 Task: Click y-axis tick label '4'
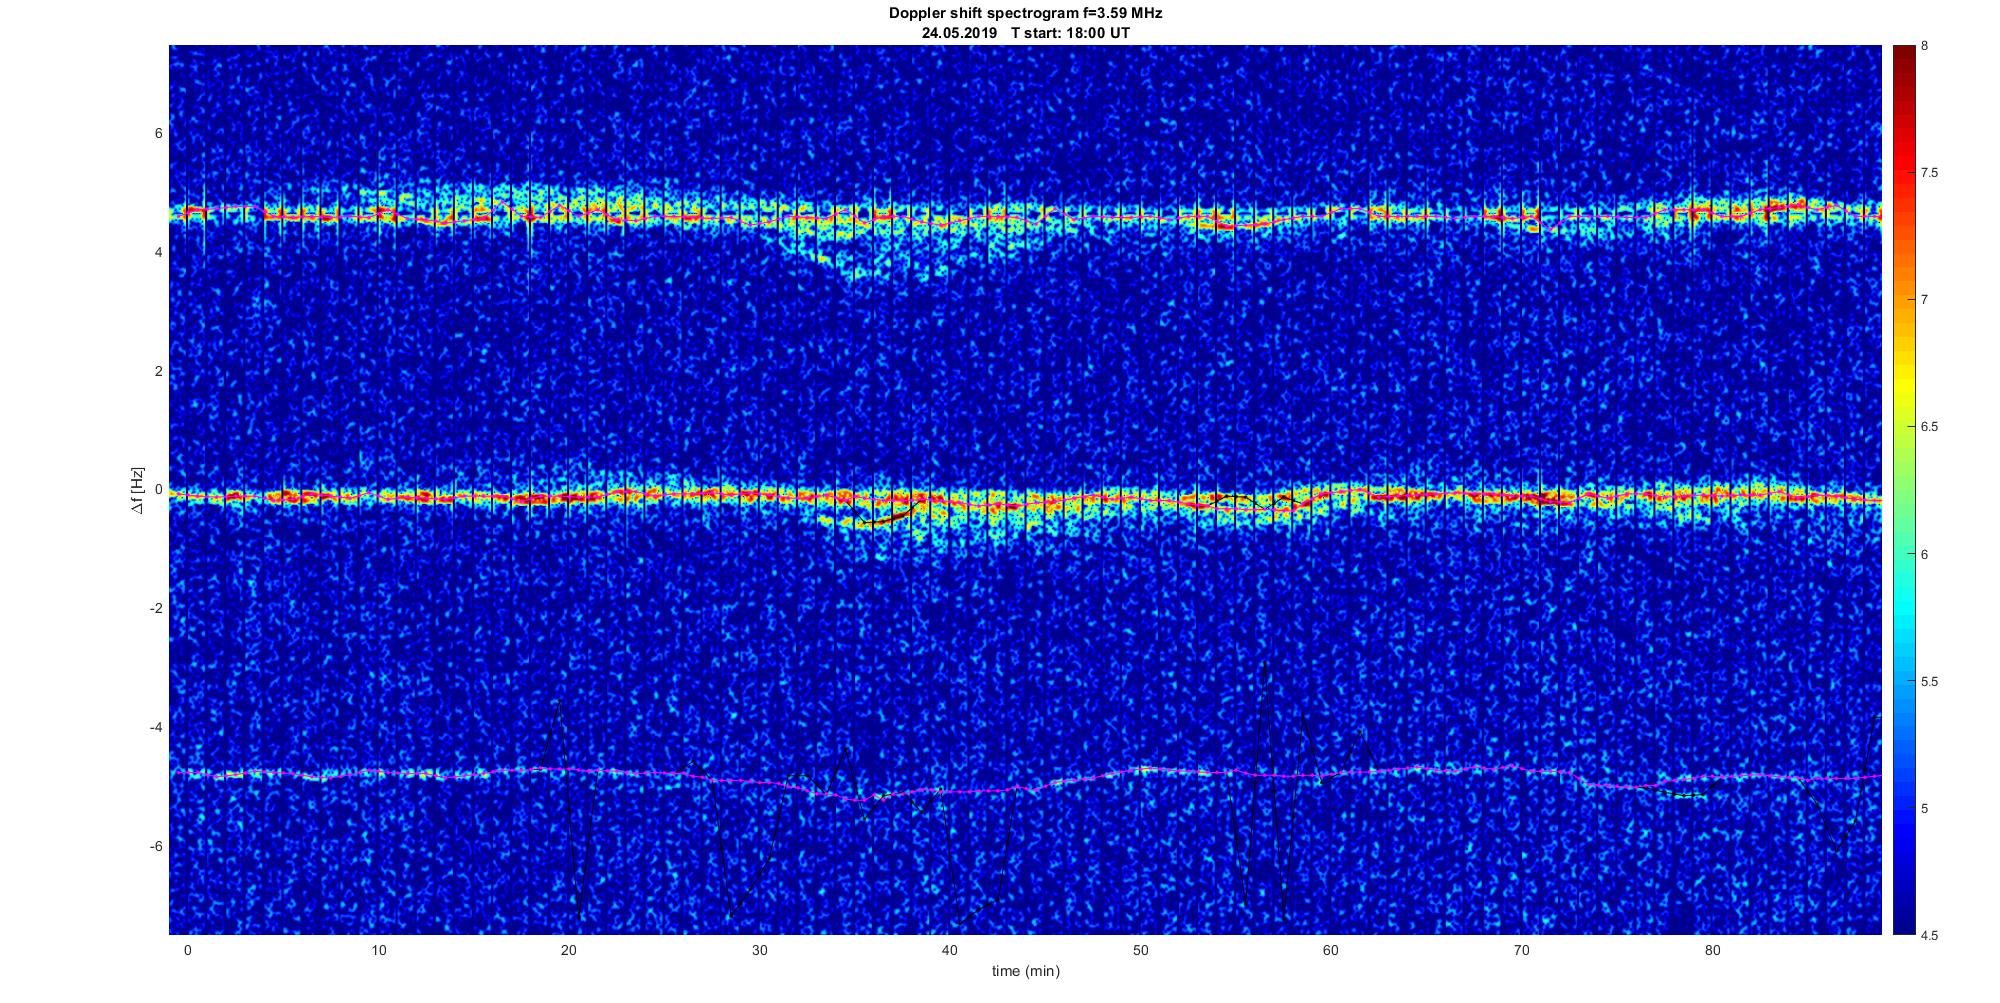click(x=158, y=253)
